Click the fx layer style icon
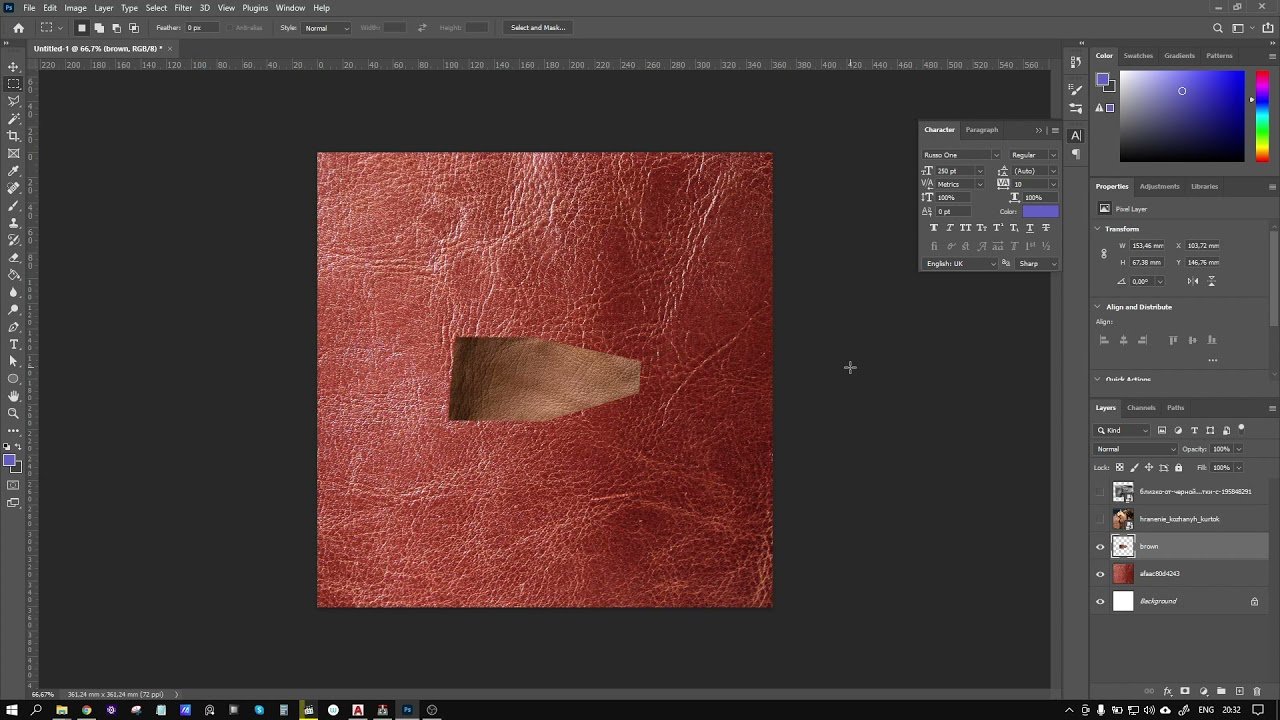1280x720 pixels. [x=1167, y=691]
